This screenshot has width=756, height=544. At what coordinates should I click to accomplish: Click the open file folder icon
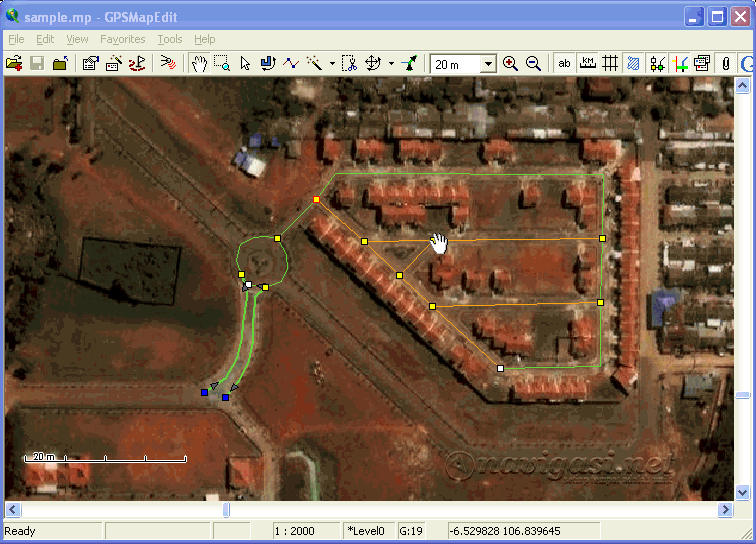(14, 63)
